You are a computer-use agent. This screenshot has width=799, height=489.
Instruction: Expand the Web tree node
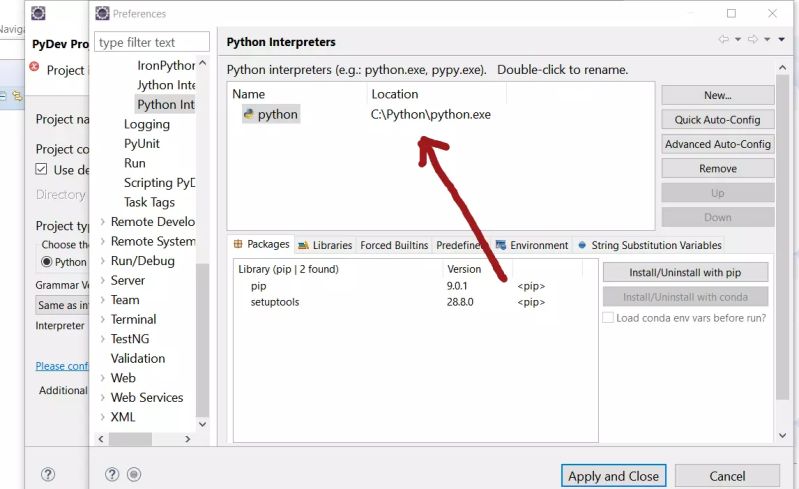coord(102,378)
